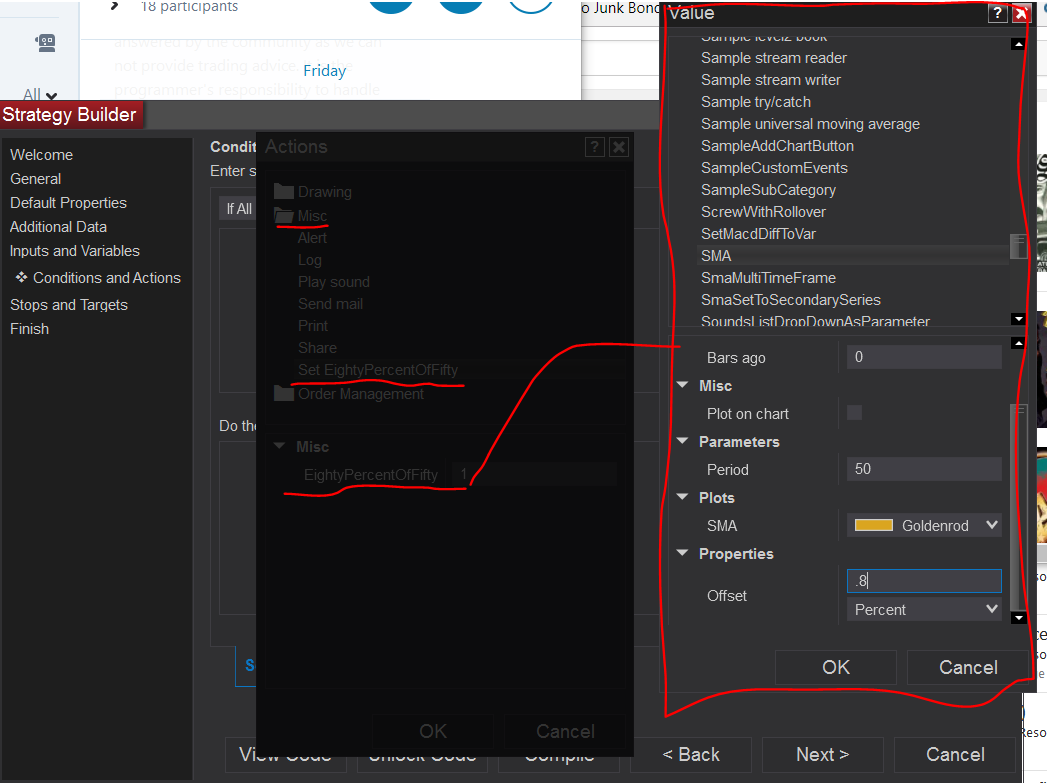Select Send mail action
This screenshot has width=1047, height=783.
[x=331, y=304]
